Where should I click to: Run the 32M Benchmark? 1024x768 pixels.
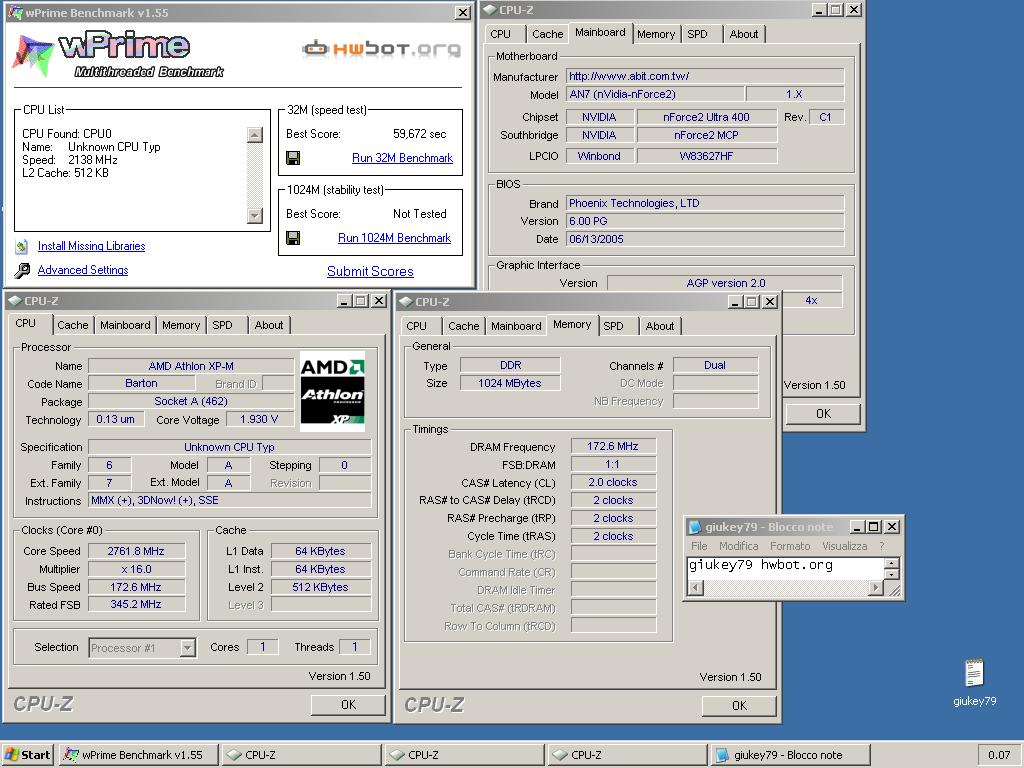tap(402, 158)
